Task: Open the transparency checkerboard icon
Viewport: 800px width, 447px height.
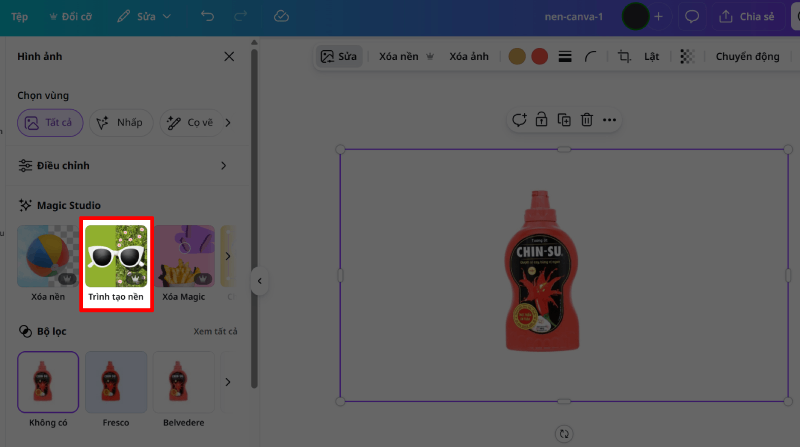Action: click(x=687, y=57)
